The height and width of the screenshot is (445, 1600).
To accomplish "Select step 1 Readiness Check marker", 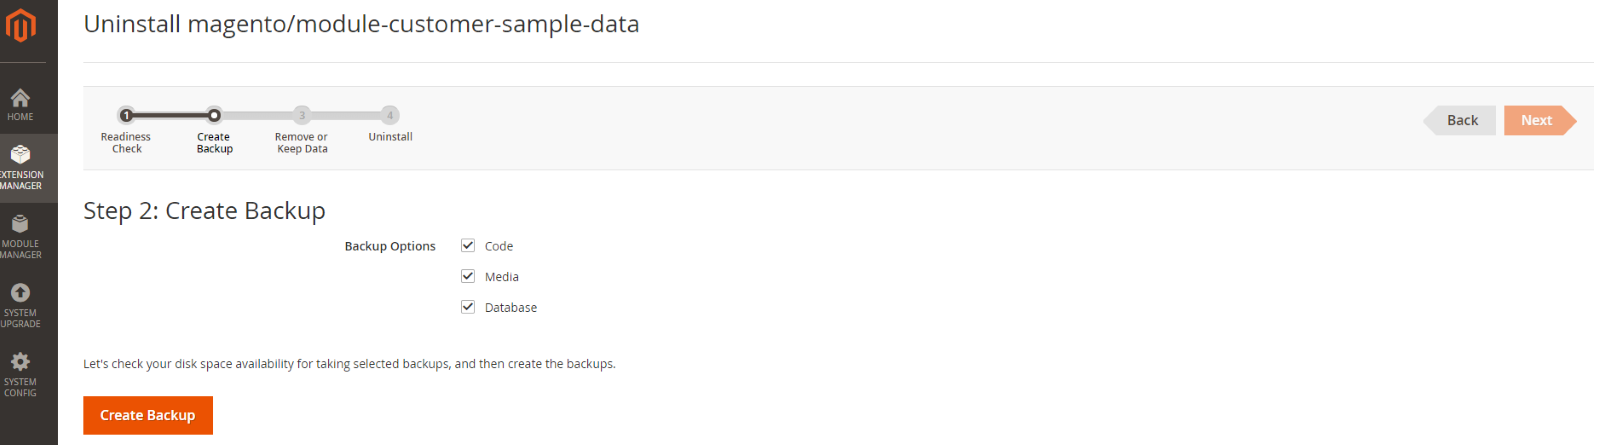I will (126, 115).
